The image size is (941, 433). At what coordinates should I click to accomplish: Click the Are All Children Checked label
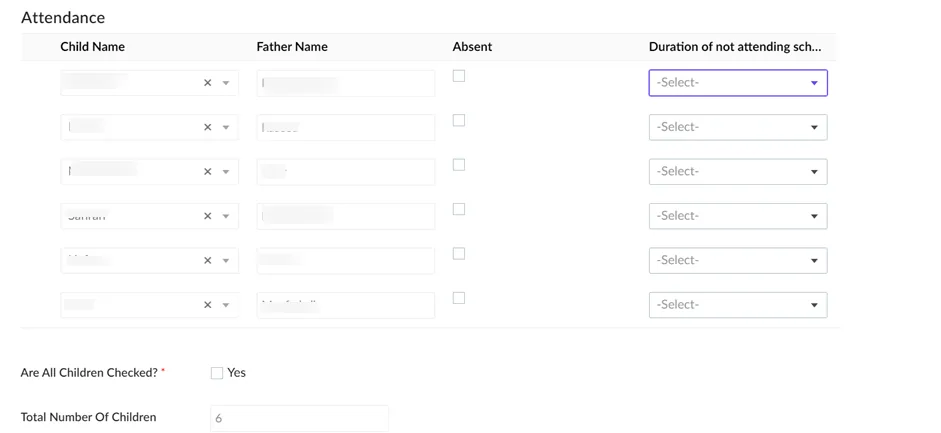pos(89,372)
